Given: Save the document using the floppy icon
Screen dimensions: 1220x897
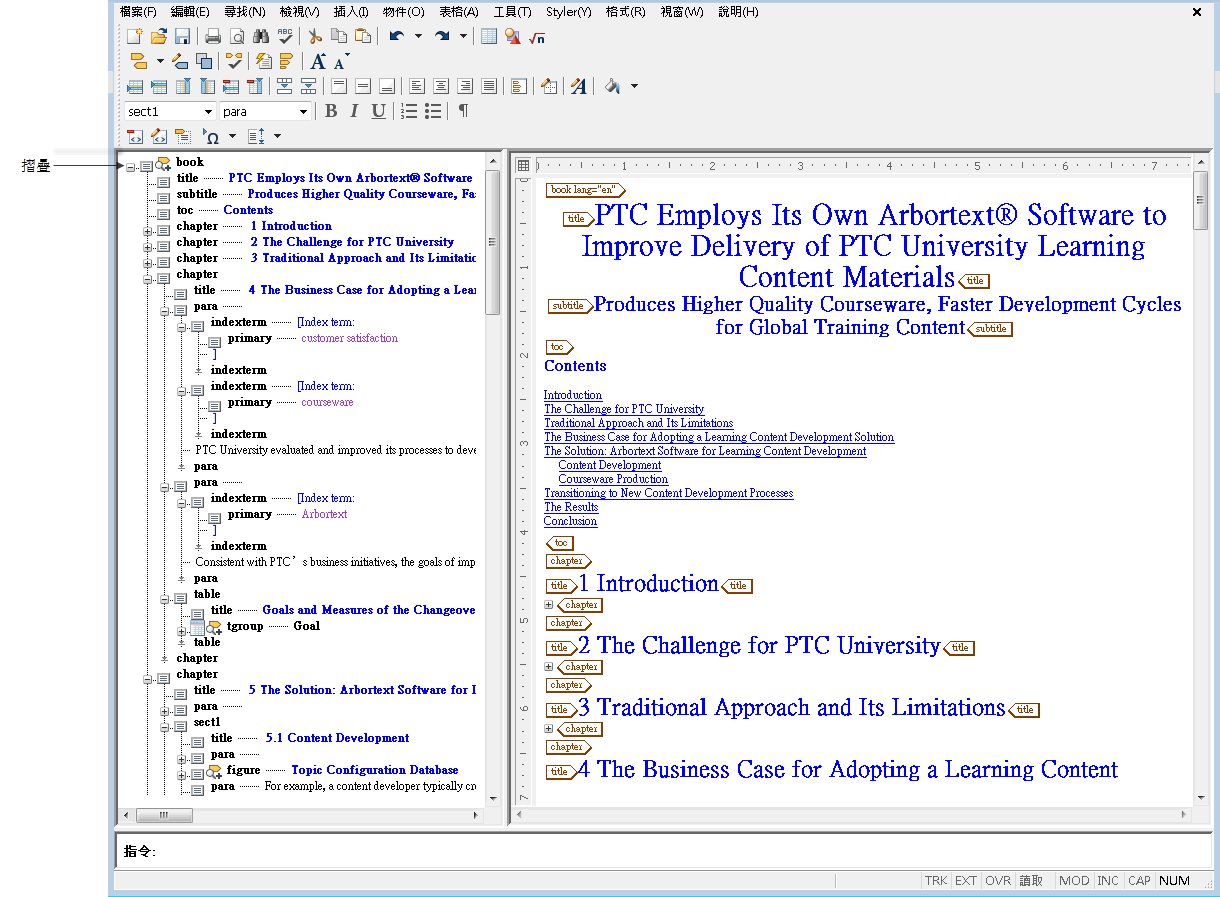Looking at the screenshot, I should point(182,37).
